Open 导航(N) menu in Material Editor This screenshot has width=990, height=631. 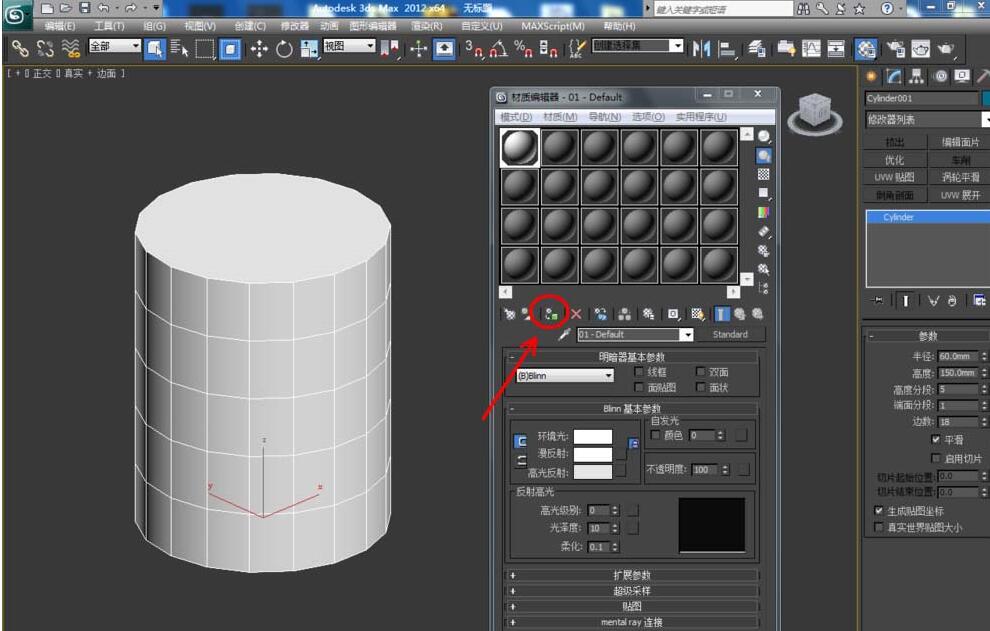pos(605,117)
